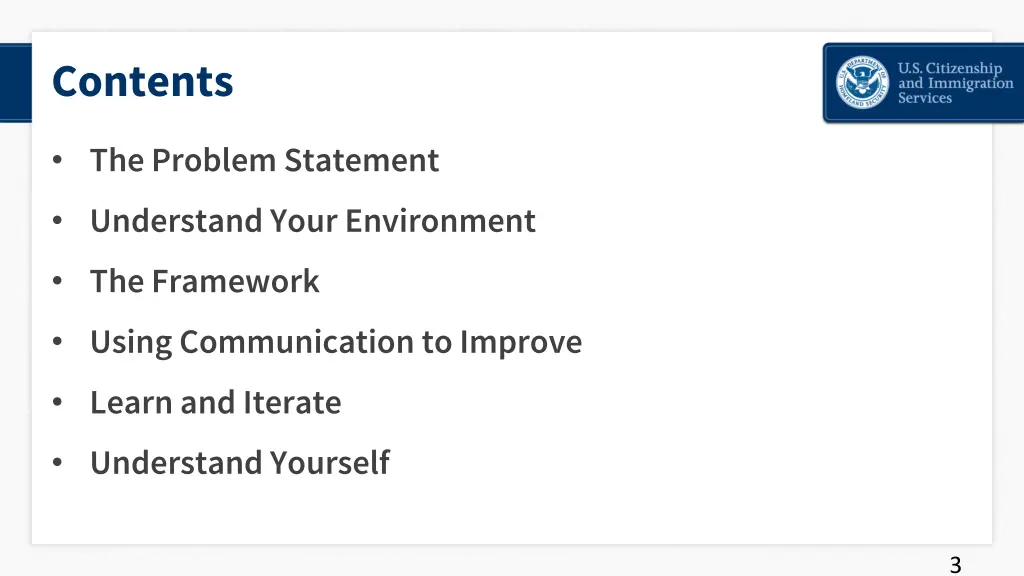Select Understand Yourself entry

(x=240, y=463)
